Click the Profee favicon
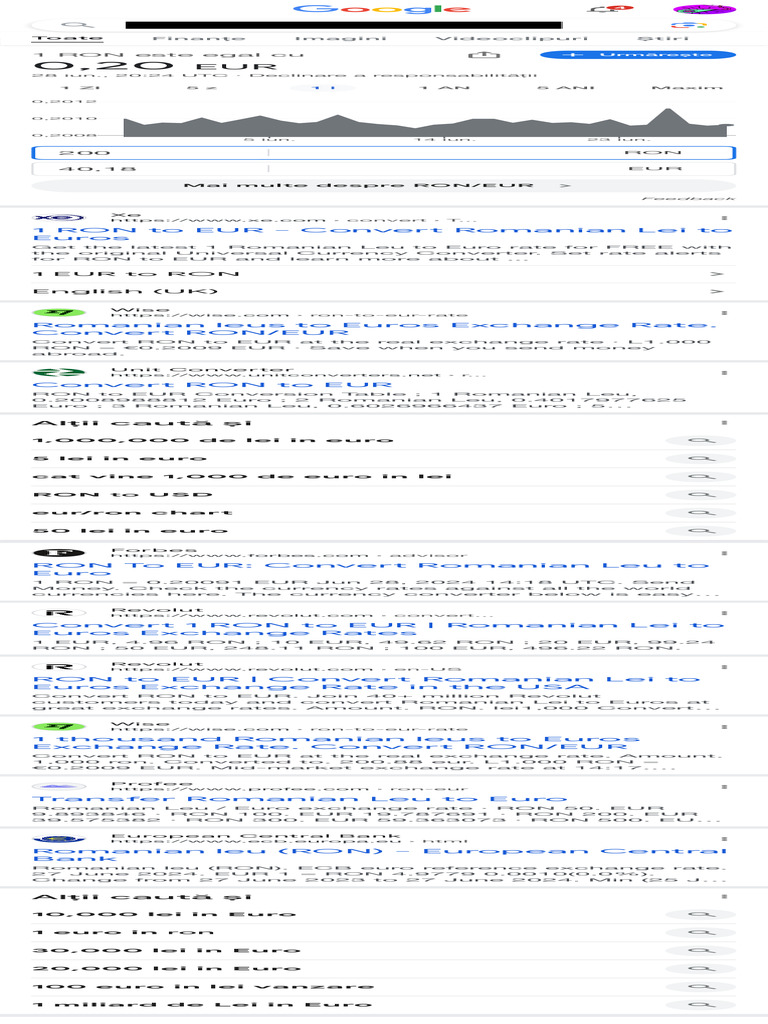The width and height of the screenshot is (768, 1024). 59,787
